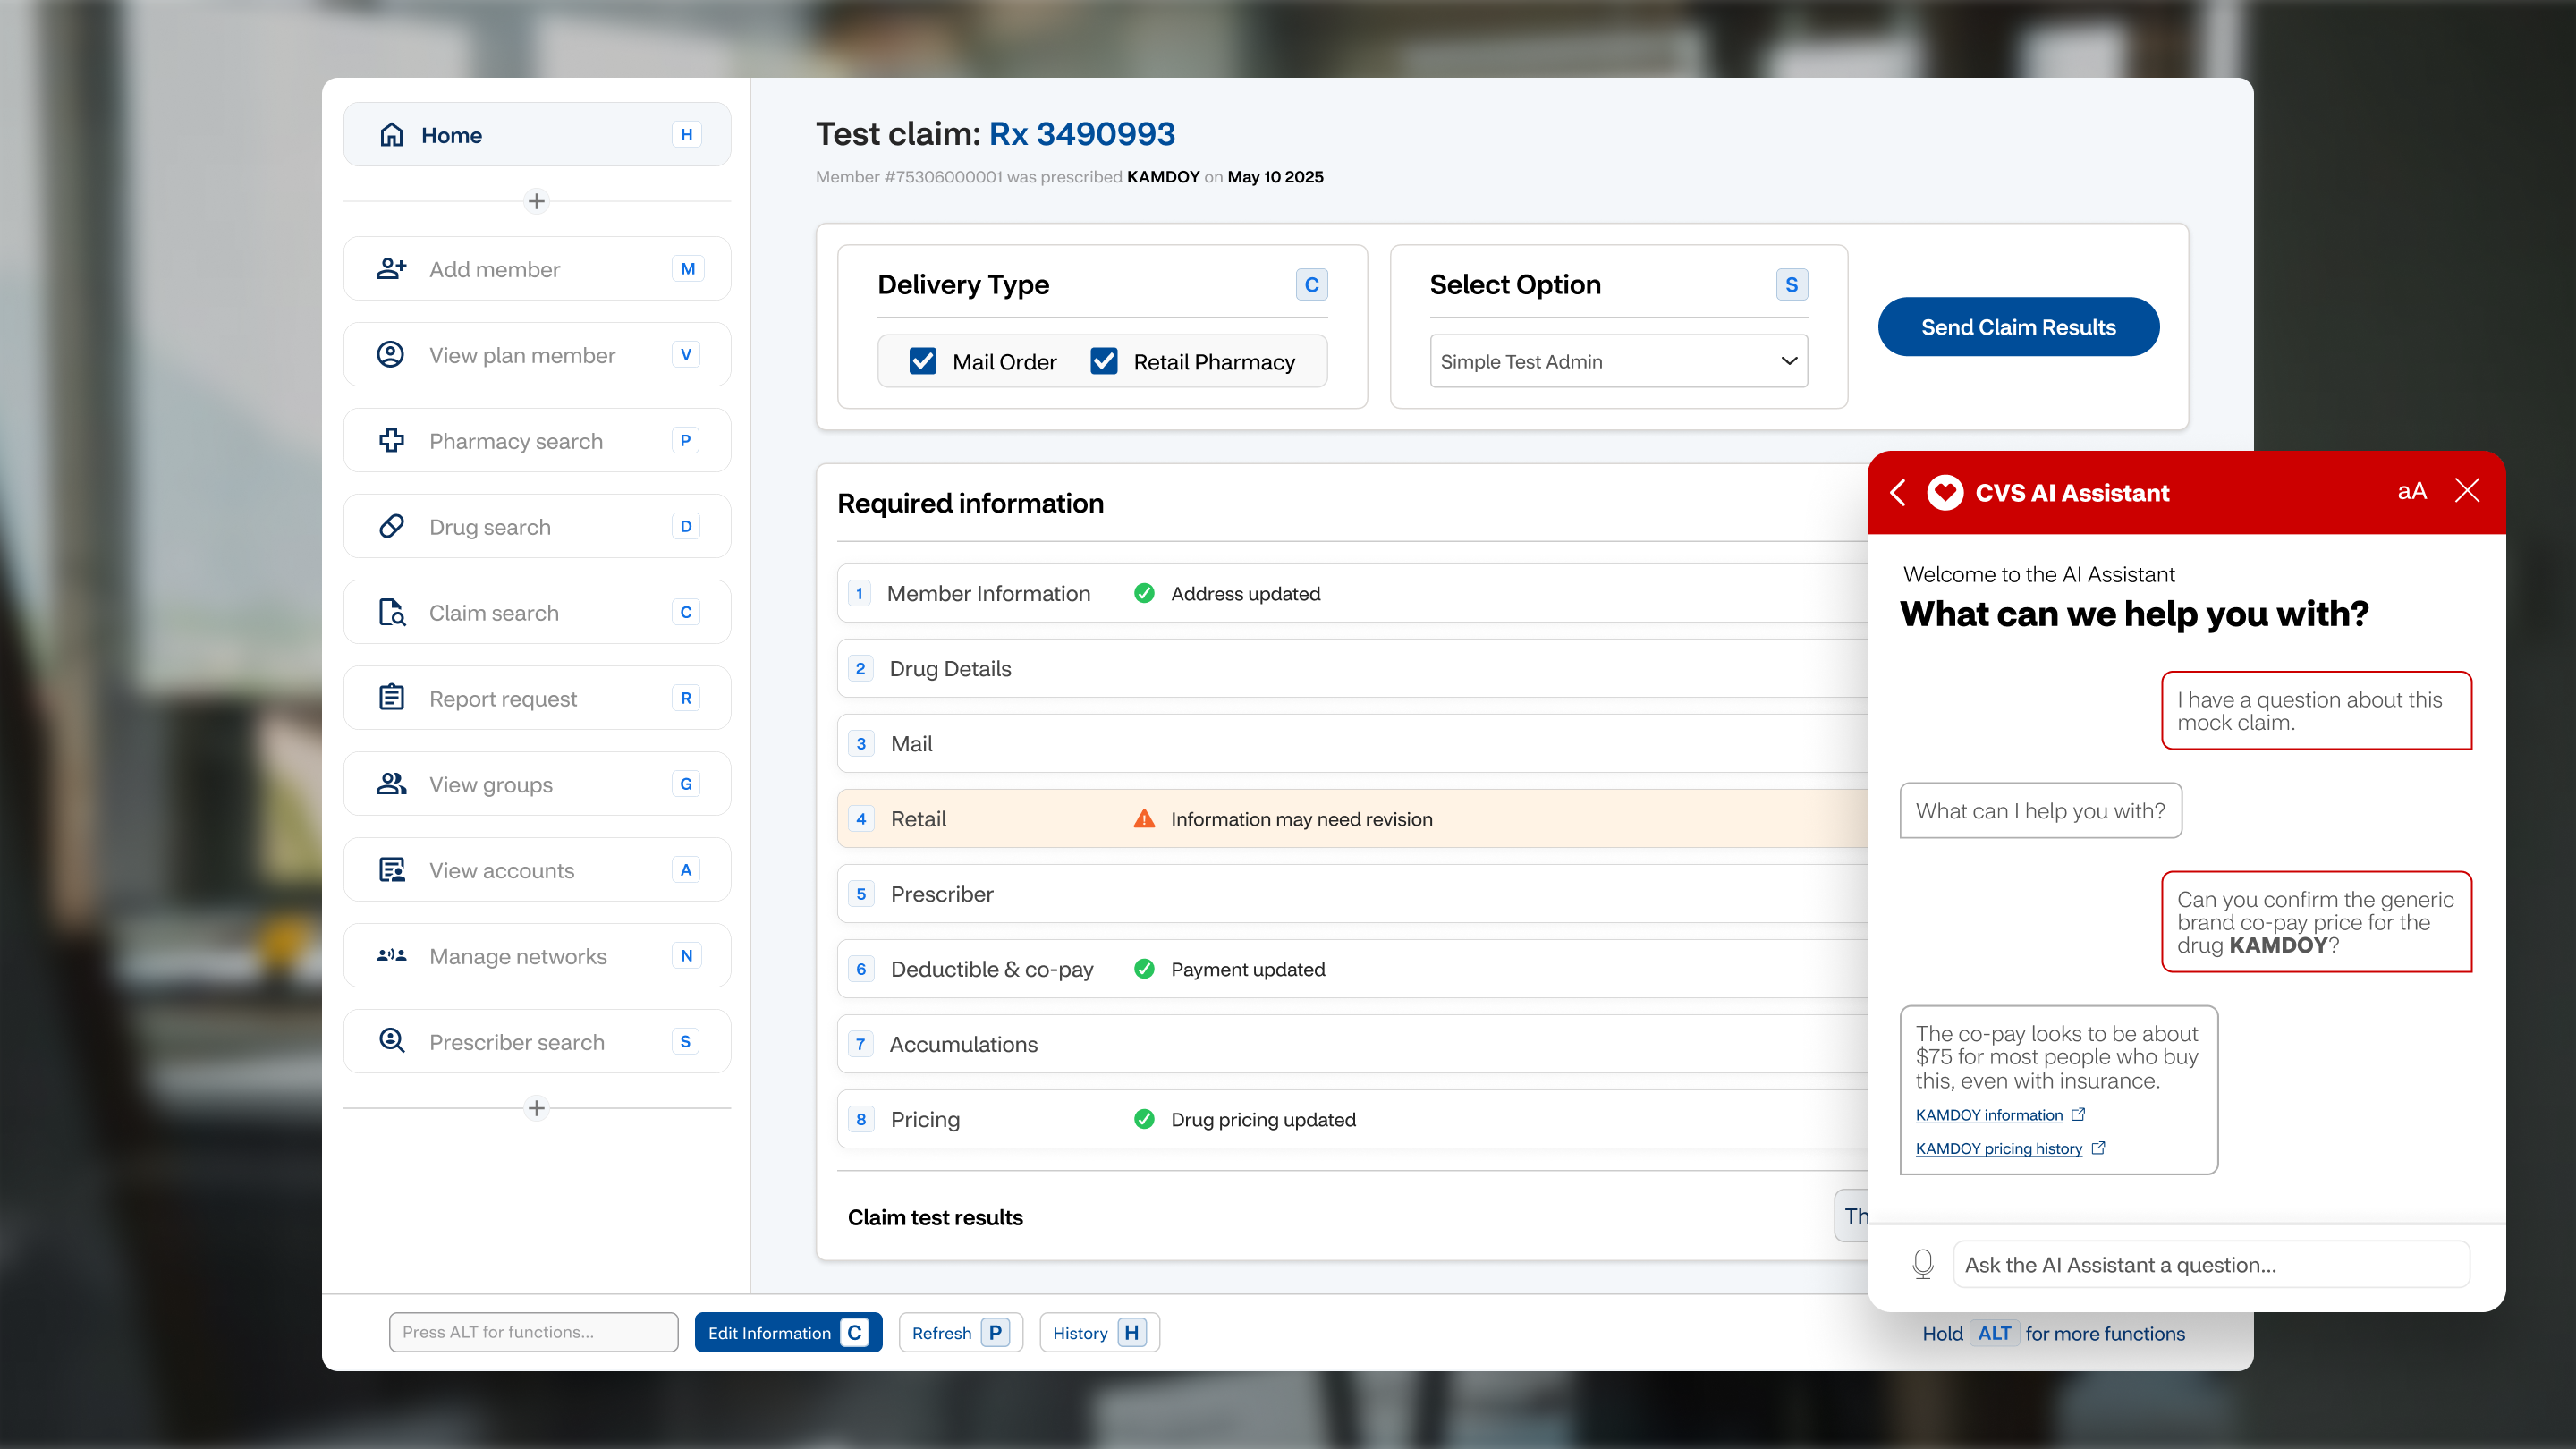Select the Home sidebar item
This screenshot has width=2576, height=1449.
tap(537, 134)
